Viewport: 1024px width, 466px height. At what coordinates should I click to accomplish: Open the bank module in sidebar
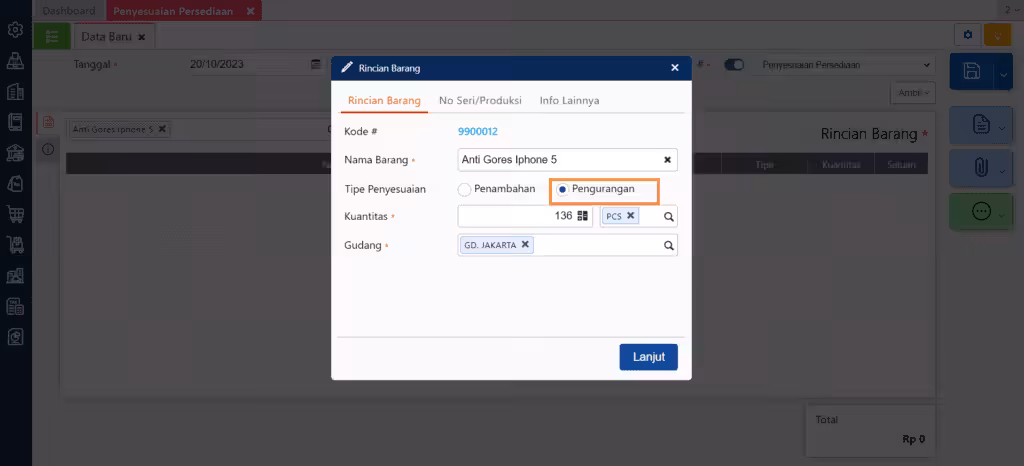15,153
